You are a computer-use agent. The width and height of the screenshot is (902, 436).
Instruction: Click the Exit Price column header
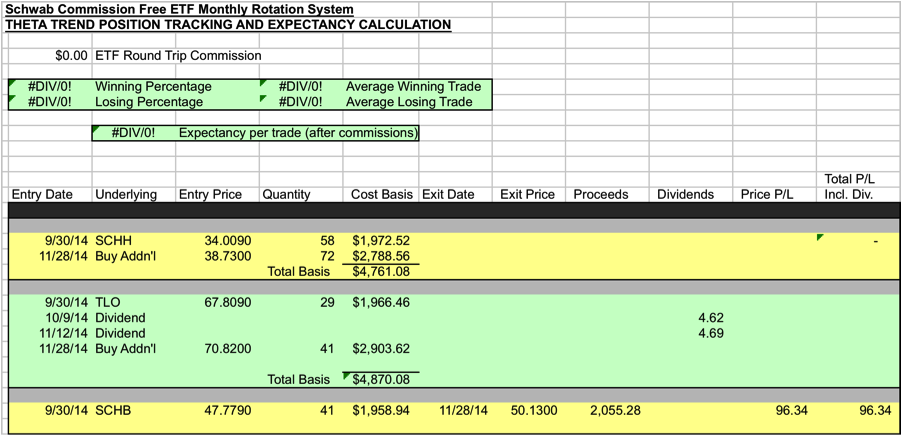tap(528, 195)
